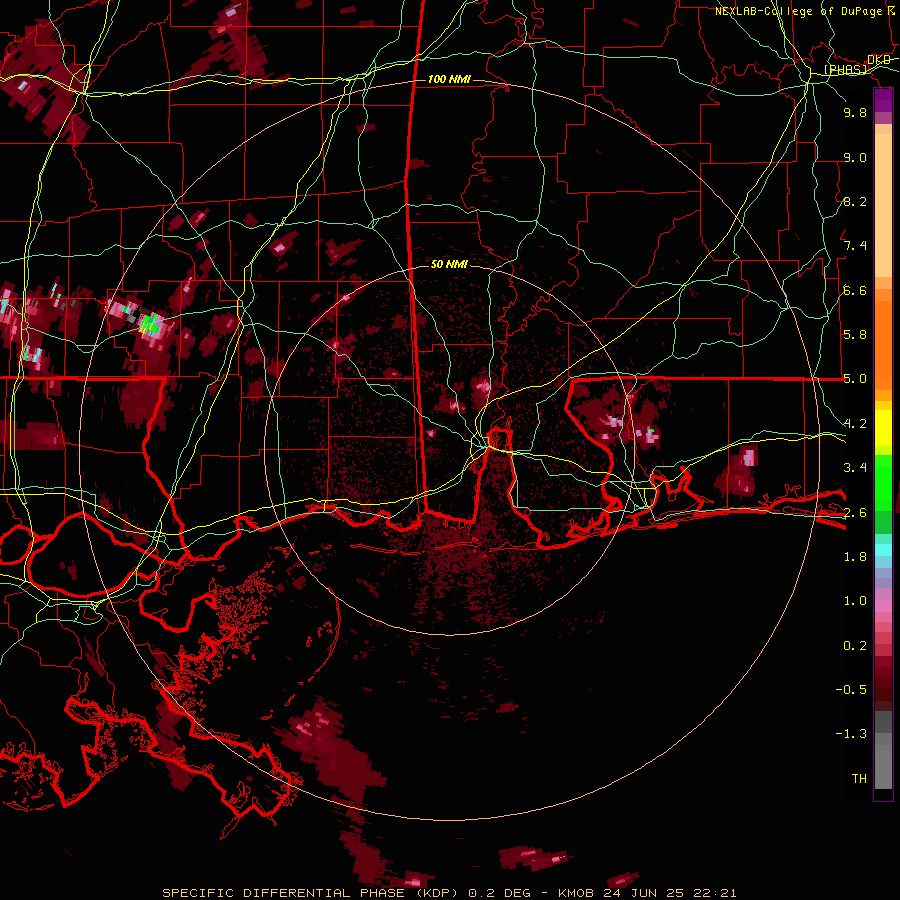Screen dimensions: 900x900
Task: Pick the orange band of the color bar
Action: [x=883, y=339]
